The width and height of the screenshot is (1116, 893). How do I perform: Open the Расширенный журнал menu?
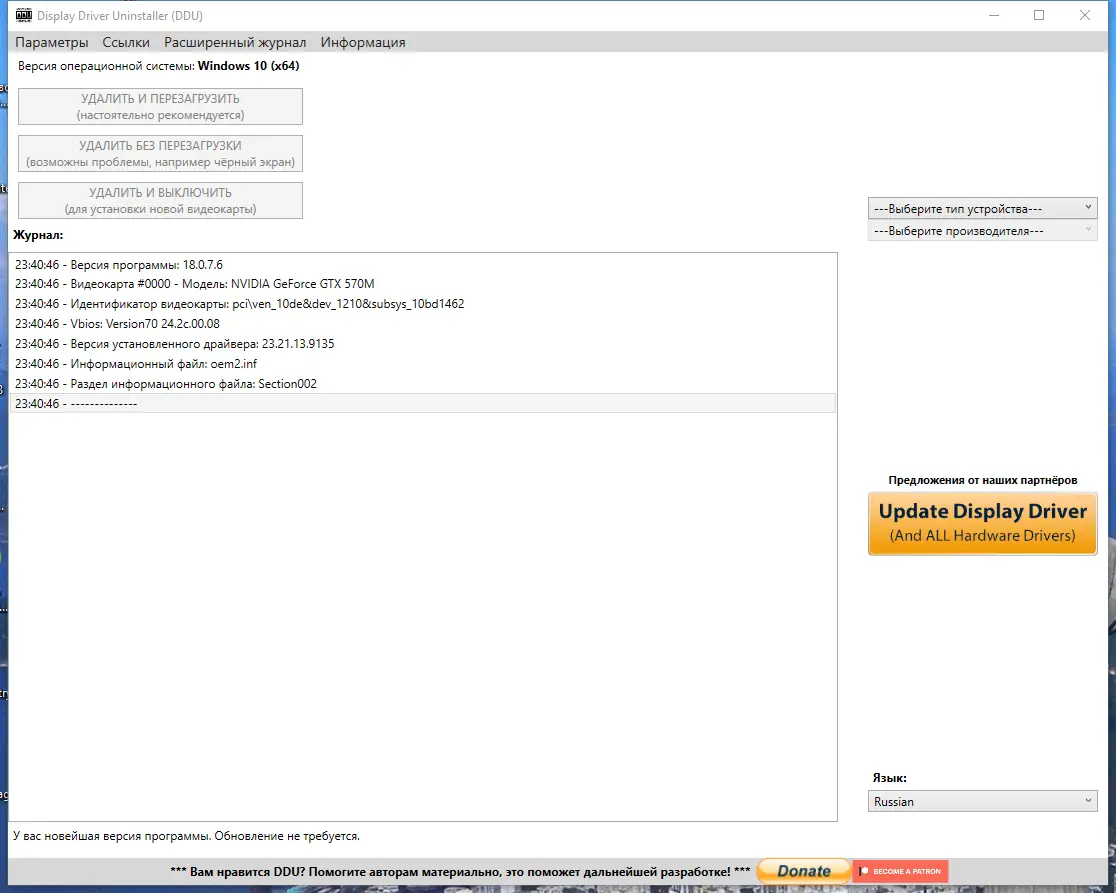[x=235, y=42]
